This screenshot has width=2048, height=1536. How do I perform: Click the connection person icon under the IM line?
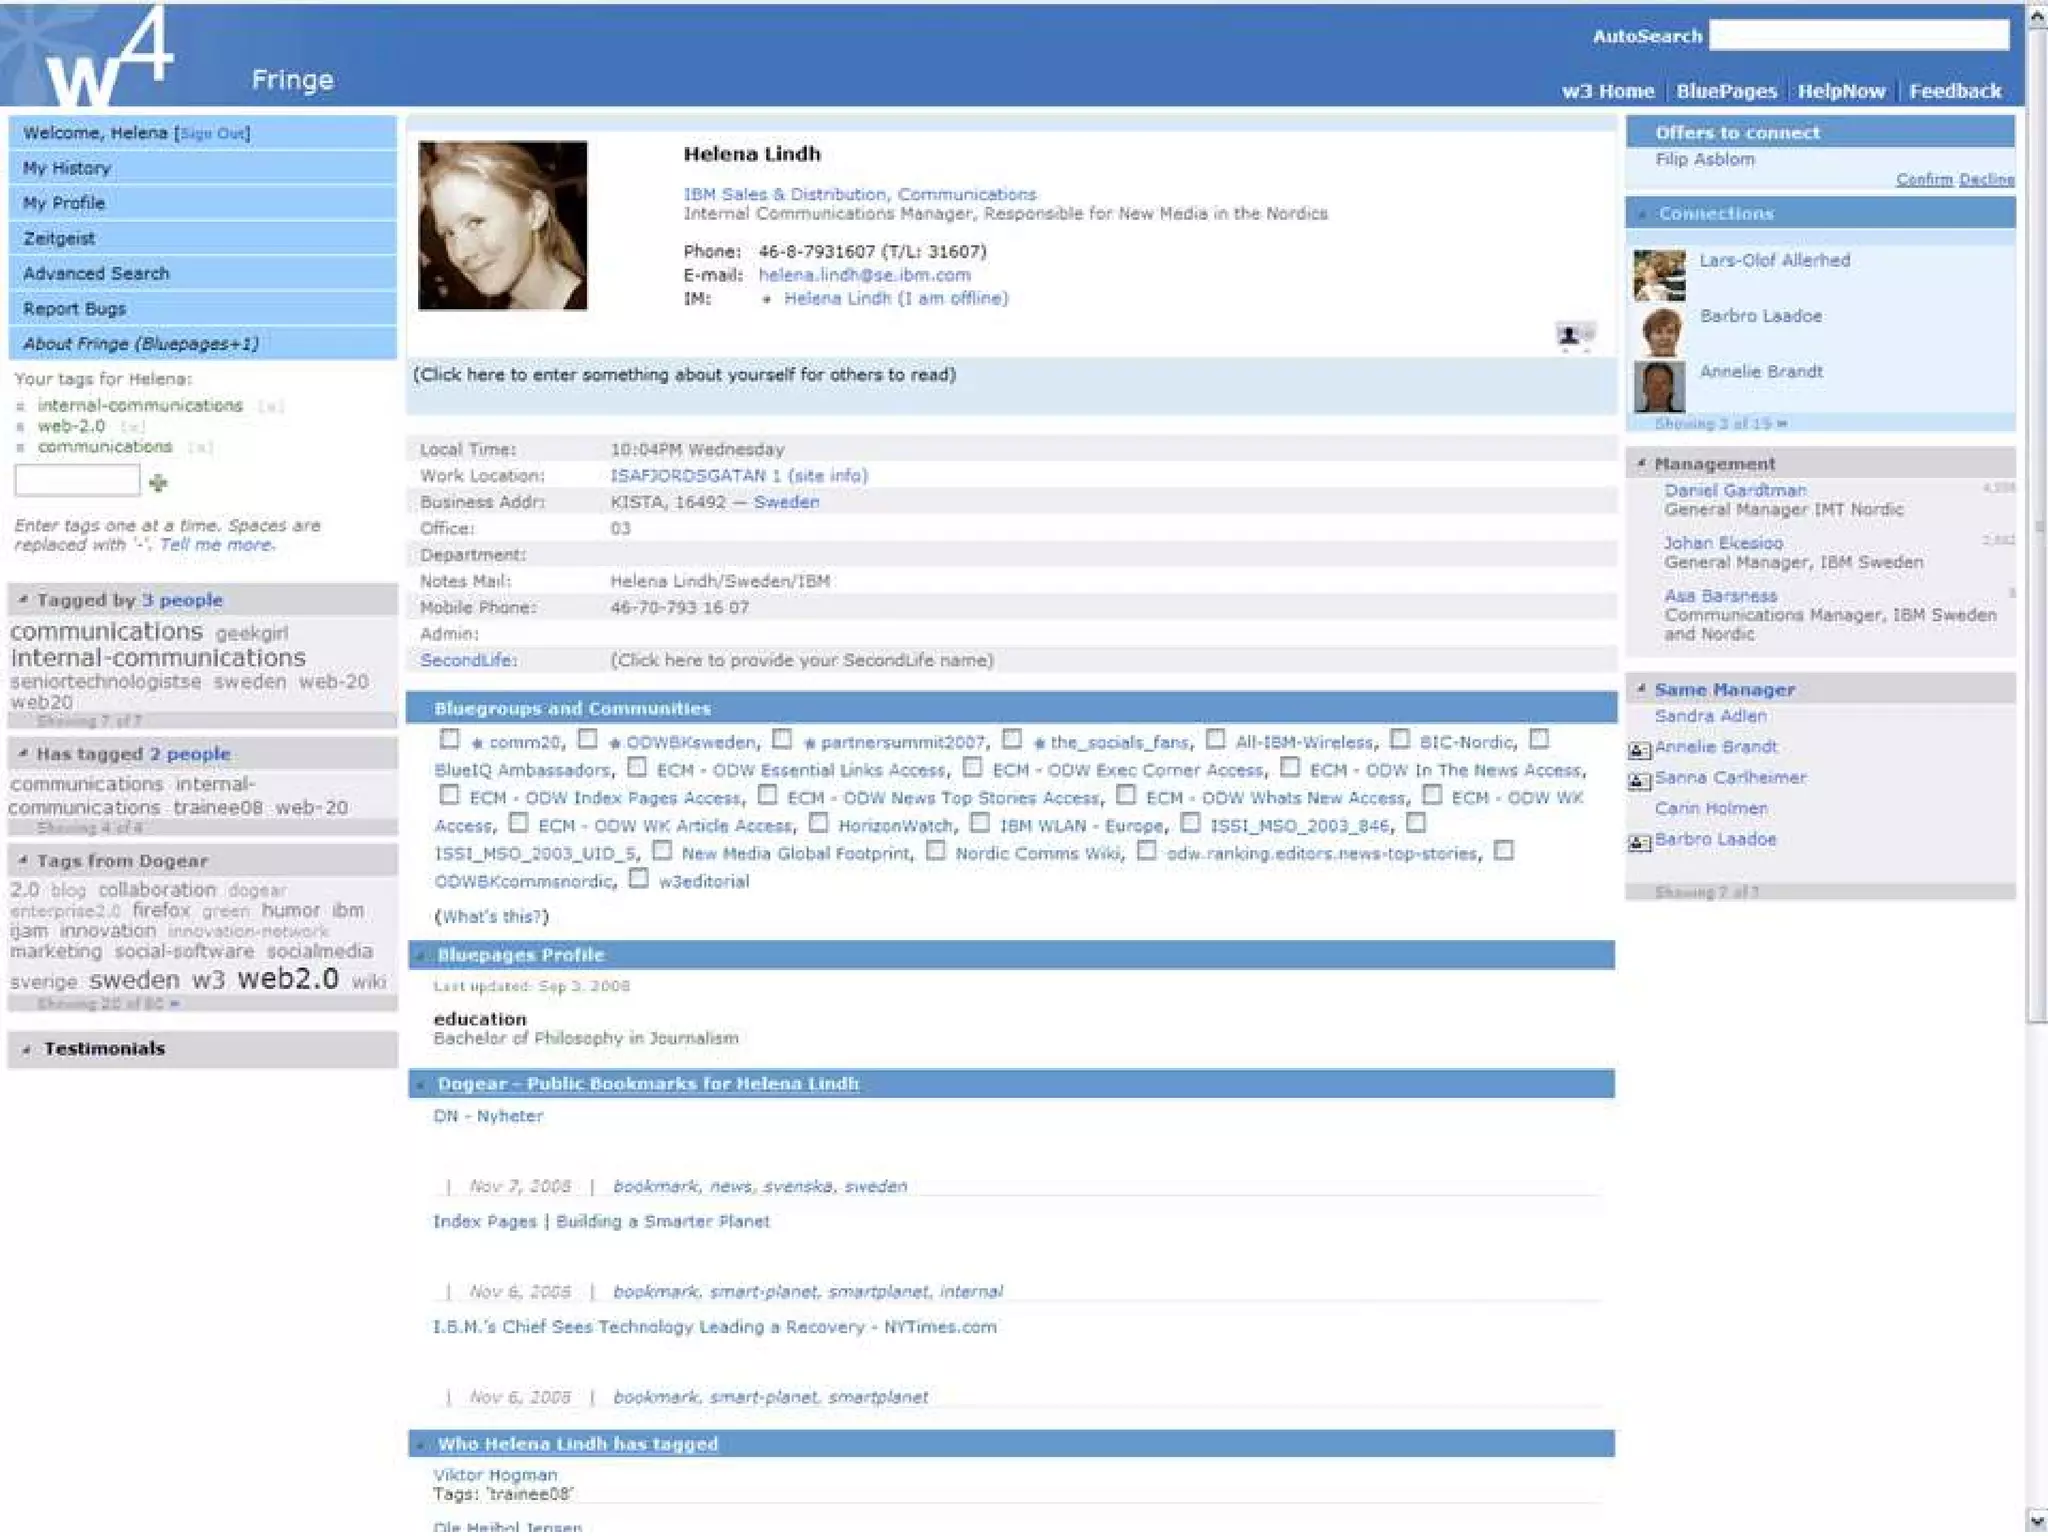pos(1575,335)
